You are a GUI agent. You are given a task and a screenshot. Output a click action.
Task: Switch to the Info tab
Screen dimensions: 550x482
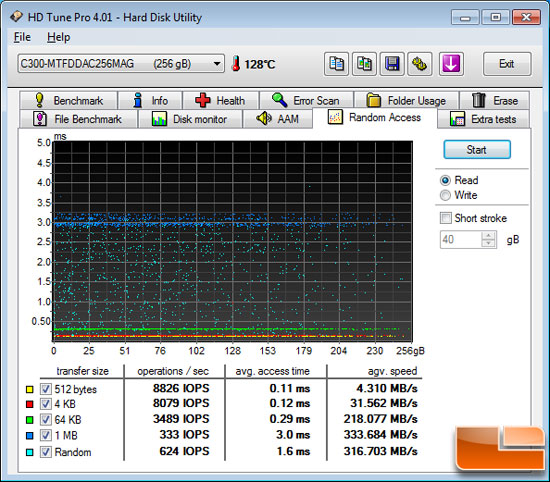tap(150, 100)
